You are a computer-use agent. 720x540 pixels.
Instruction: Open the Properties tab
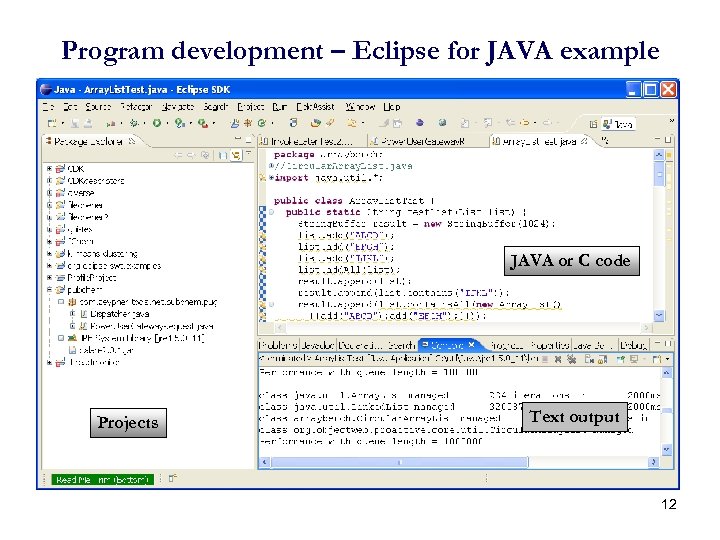point(550,345)
